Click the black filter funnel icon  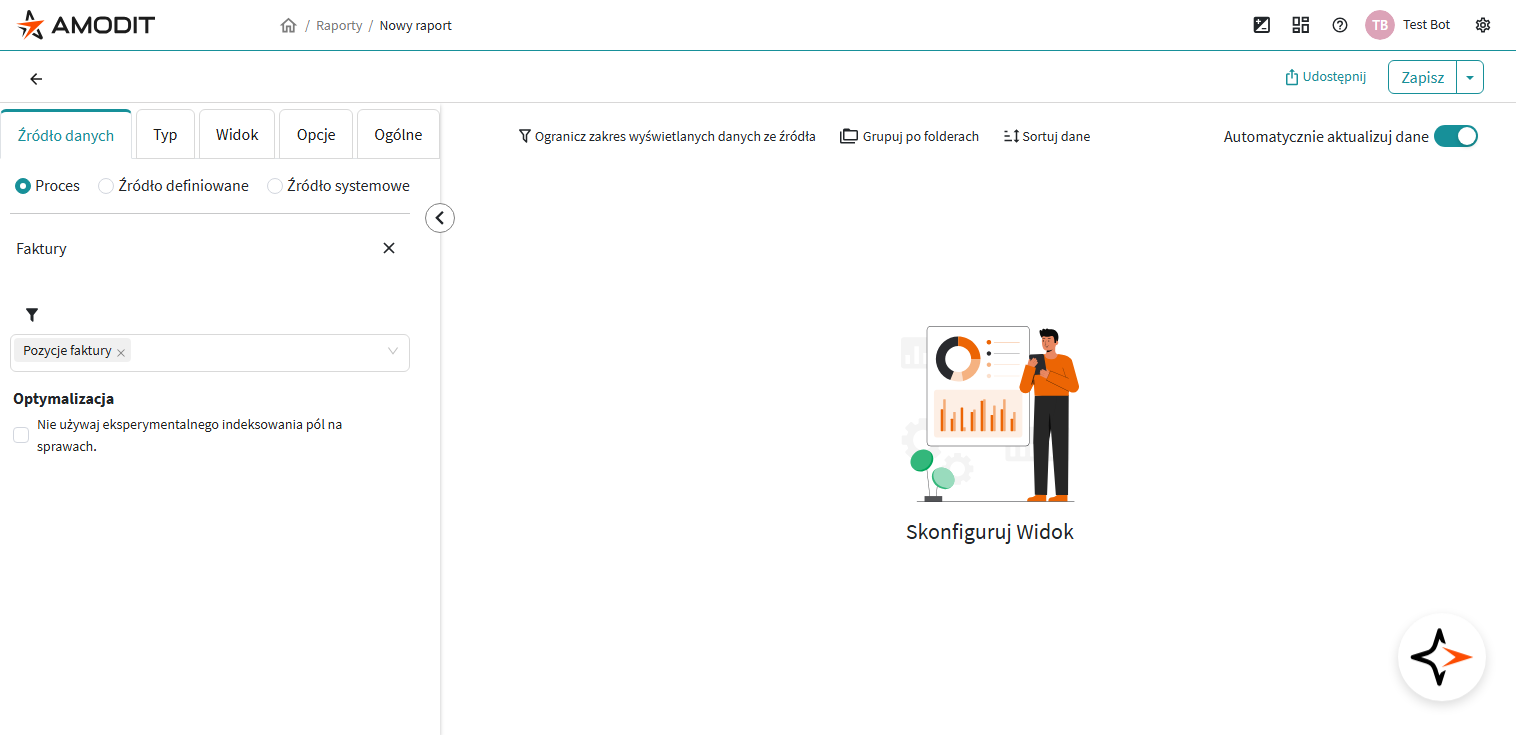(32, 315)
